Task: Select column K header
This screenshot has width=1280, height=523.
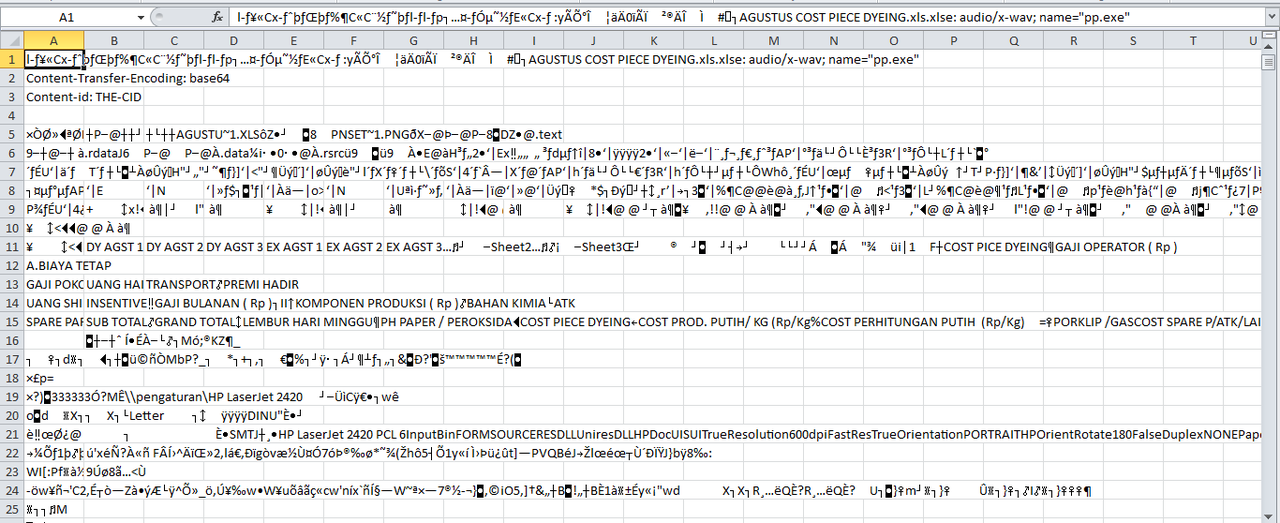Action: point(653,40)
